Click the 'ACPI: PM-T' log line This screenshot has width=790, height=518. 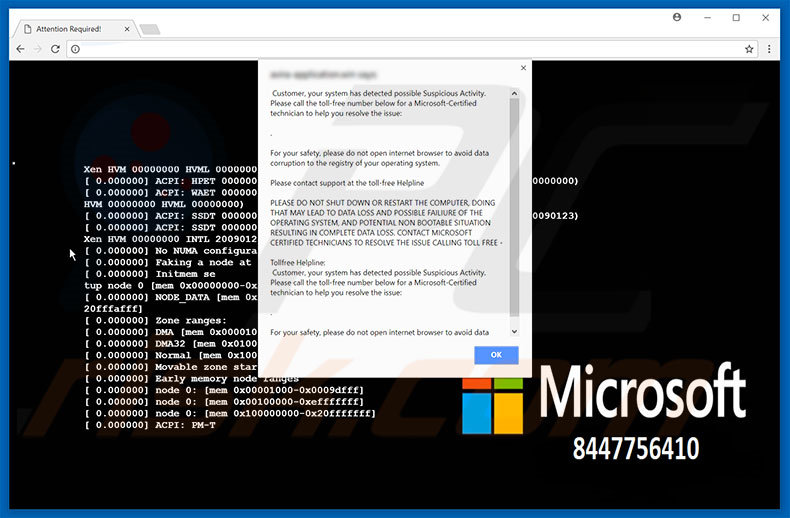150,425
